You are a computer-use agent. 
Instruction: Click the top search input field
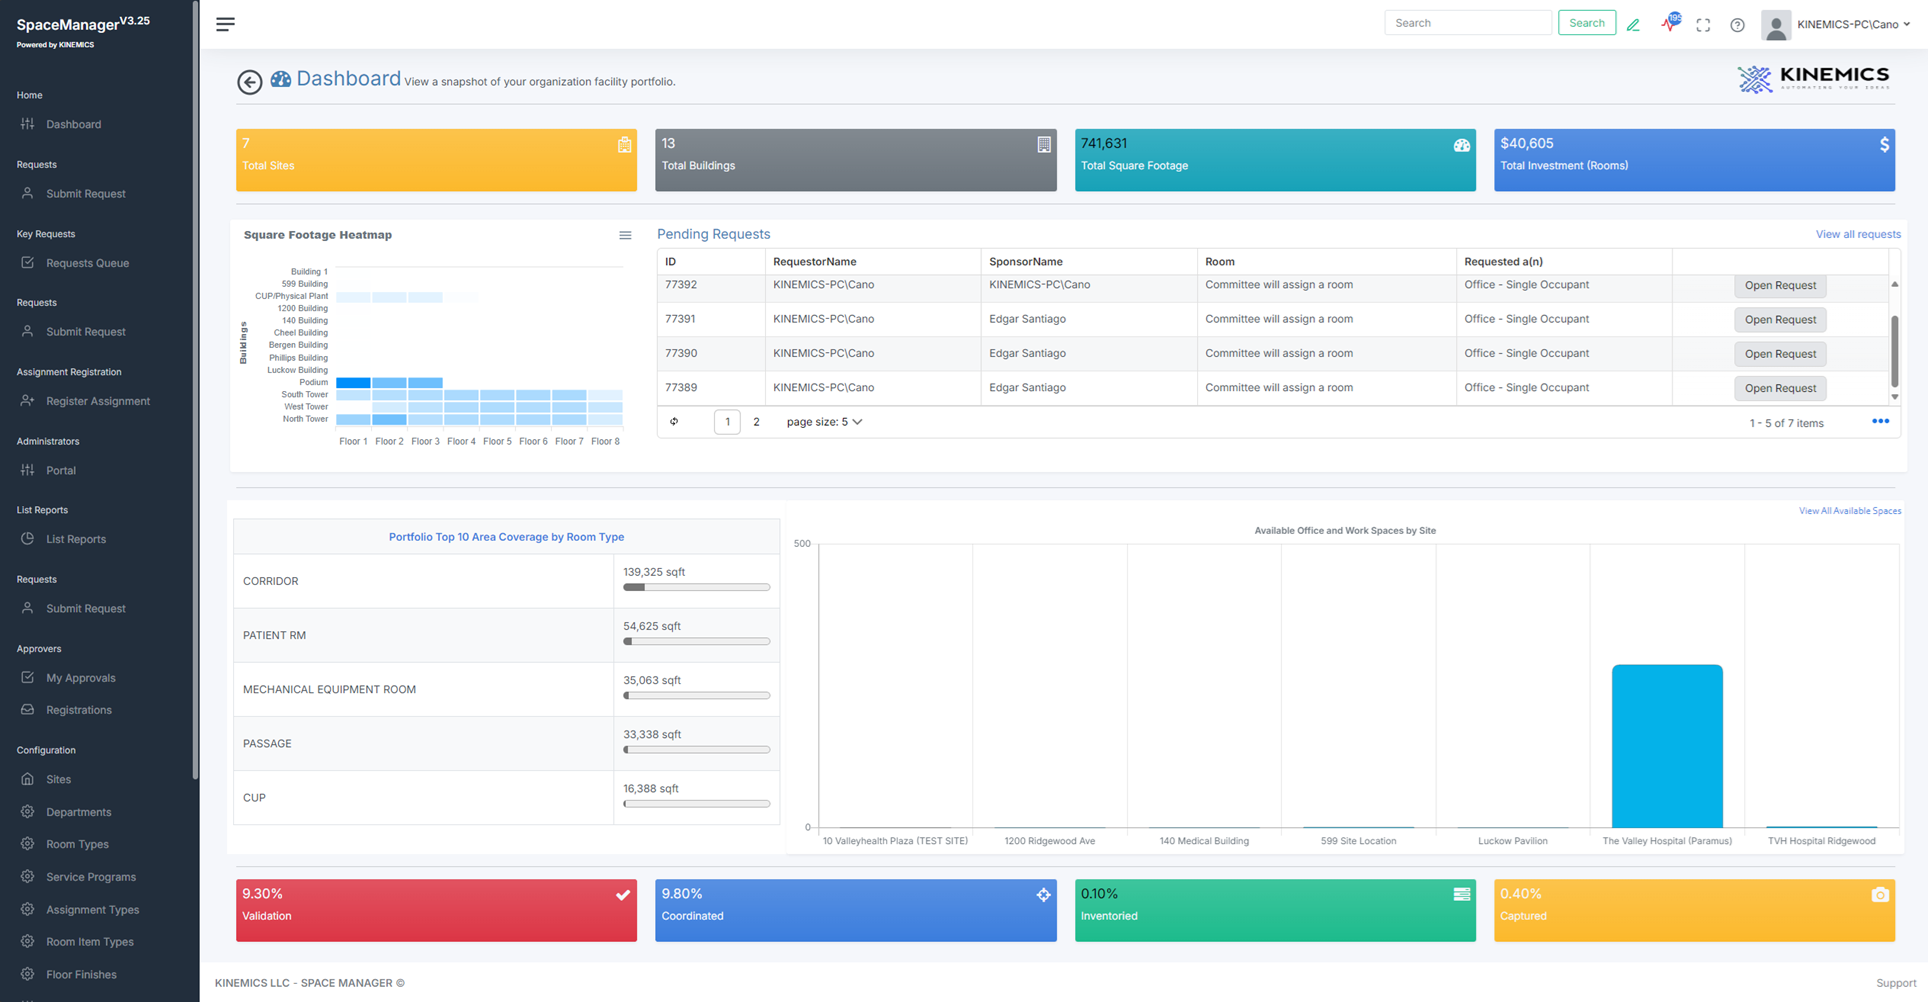(x=1467, y=23)
